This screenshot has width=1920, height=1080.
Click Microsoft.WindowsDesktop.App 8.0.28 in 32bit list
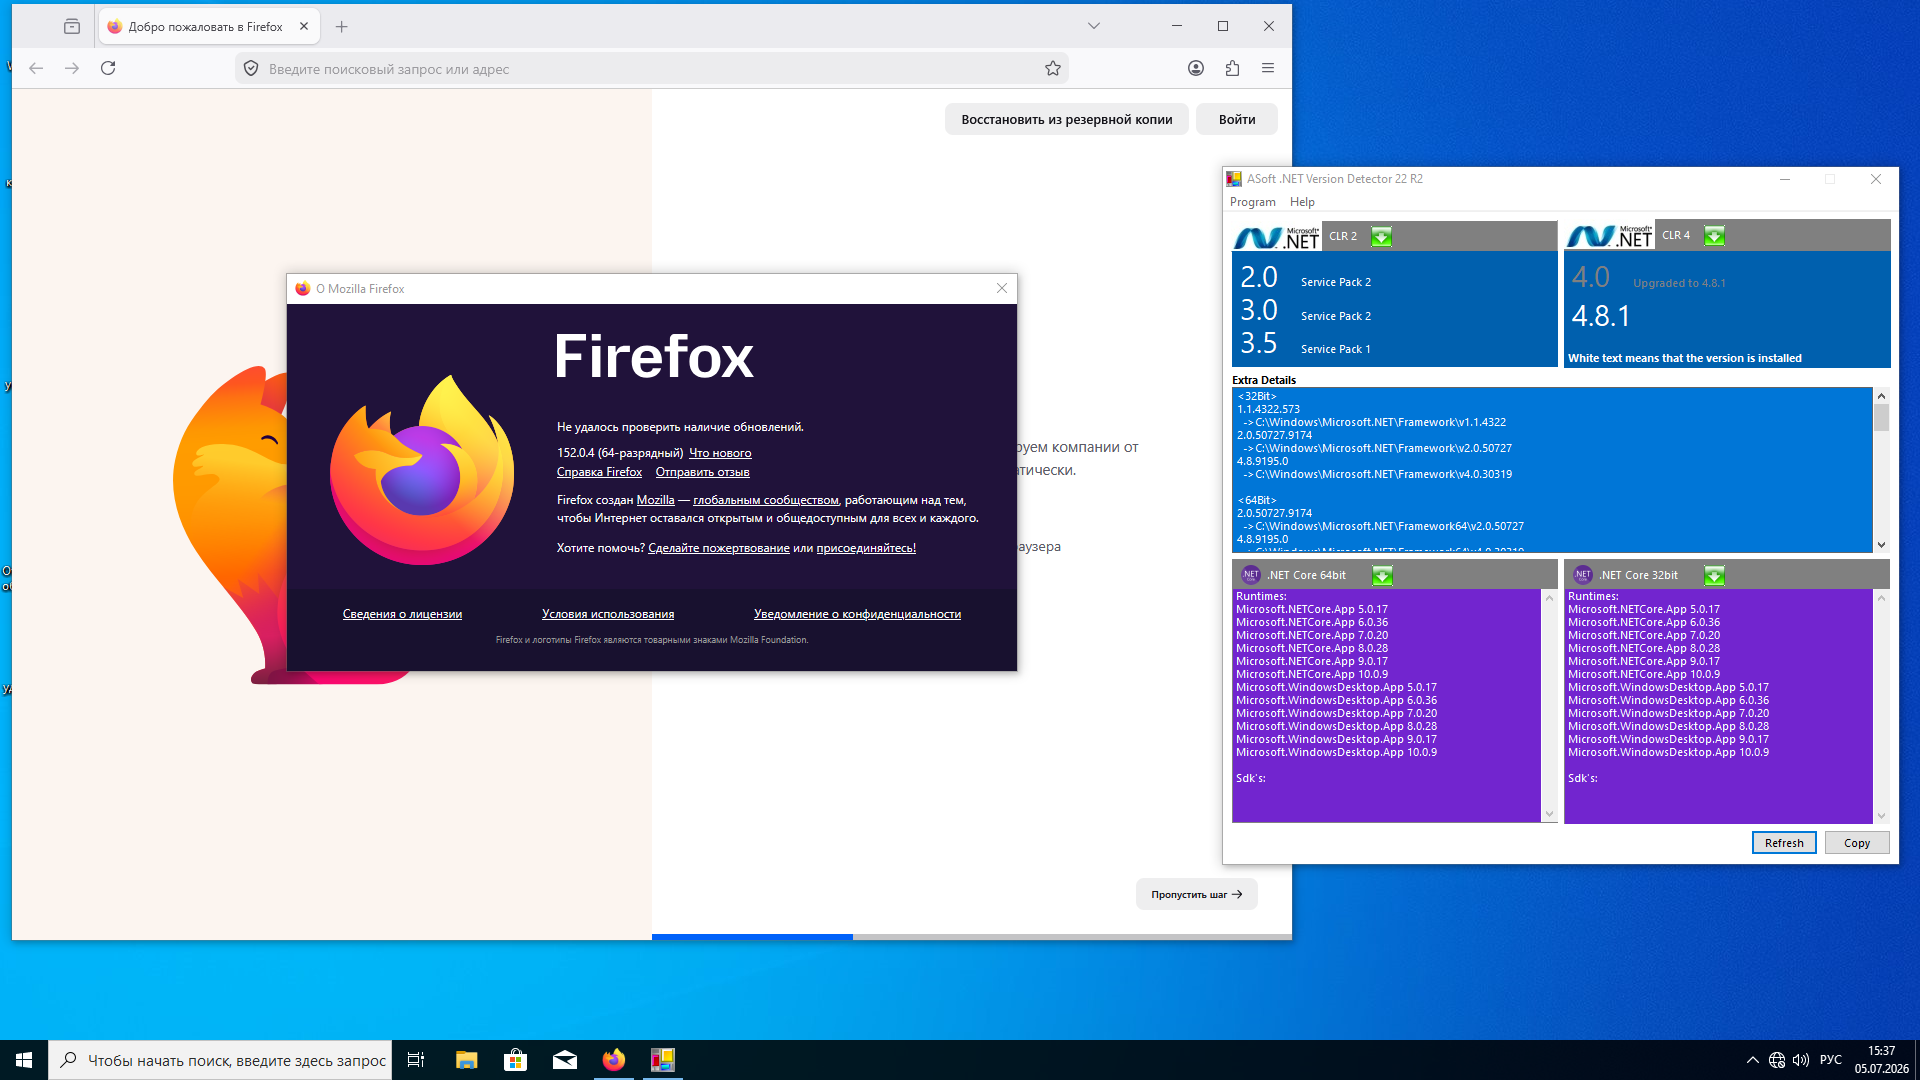(1668, 726)
